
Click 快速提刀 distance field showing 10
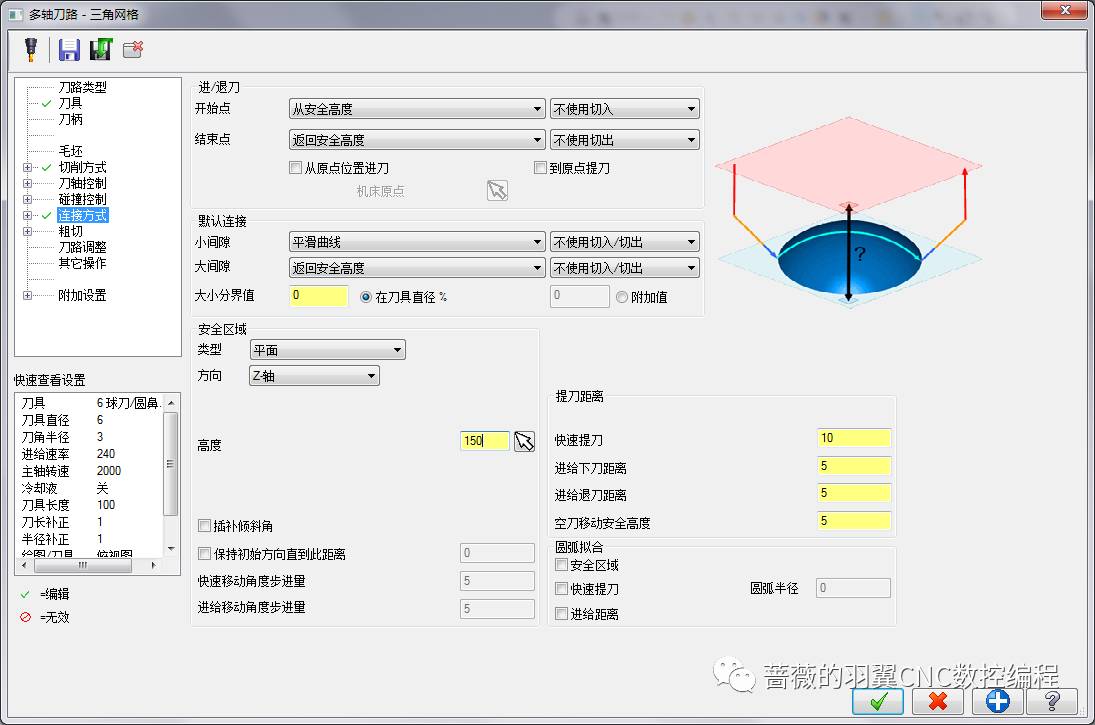click(854, 438)
